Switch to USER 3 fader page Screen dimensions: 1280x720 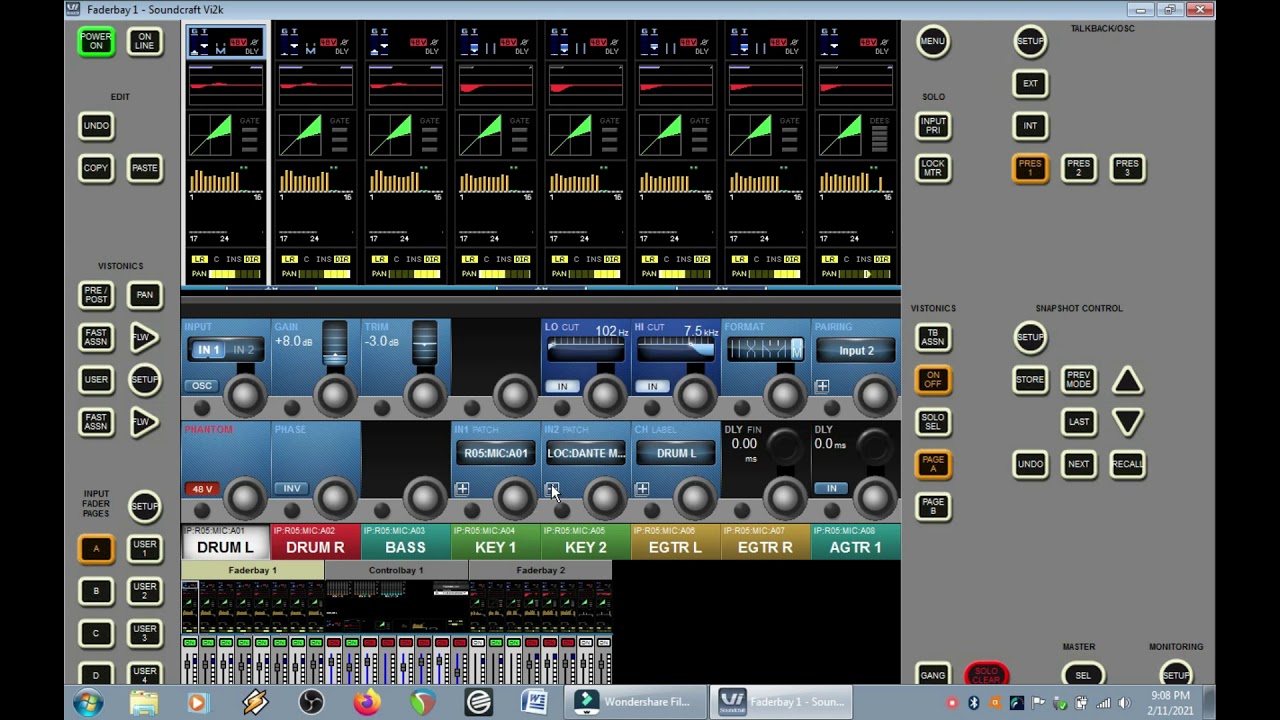(x=145, y=633)
